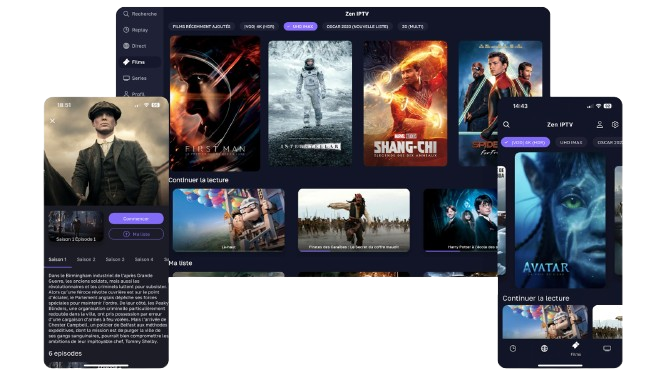Screen dimensions: 666x375
Task: Click the 'Zen IPTV' title on right phone
Action: [x=560, y=124]
